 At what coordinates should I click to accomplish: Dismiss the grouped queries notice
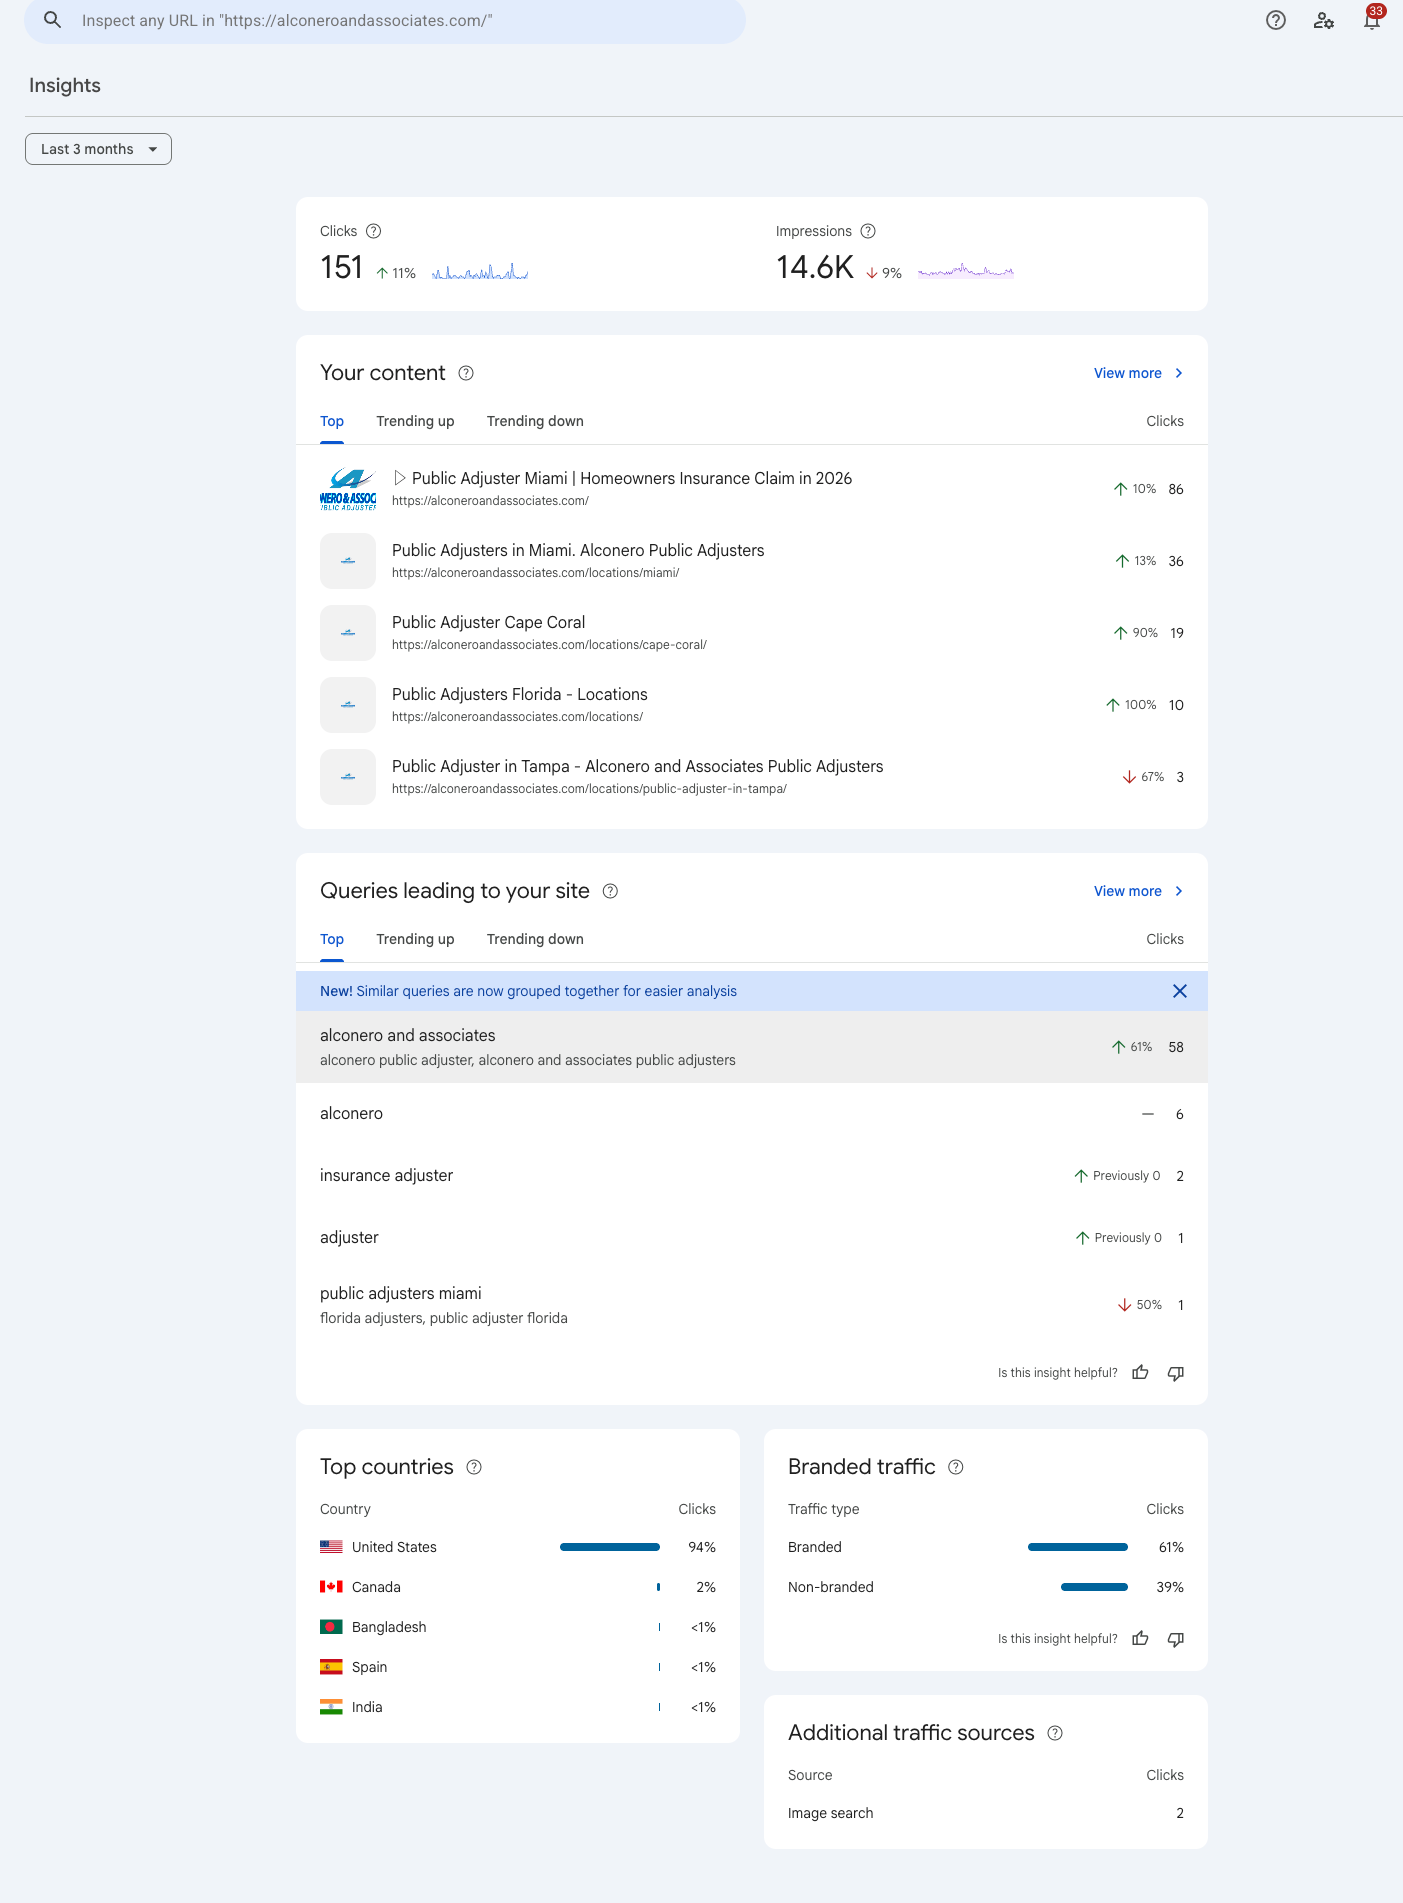click(x=1180, y=991)
